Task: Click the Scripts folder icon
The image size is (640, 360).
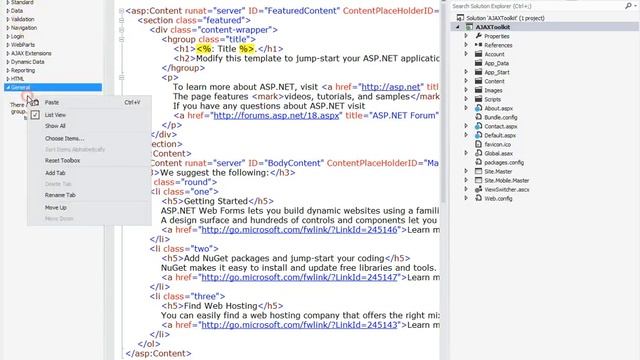Action: (x=478, y=99)
